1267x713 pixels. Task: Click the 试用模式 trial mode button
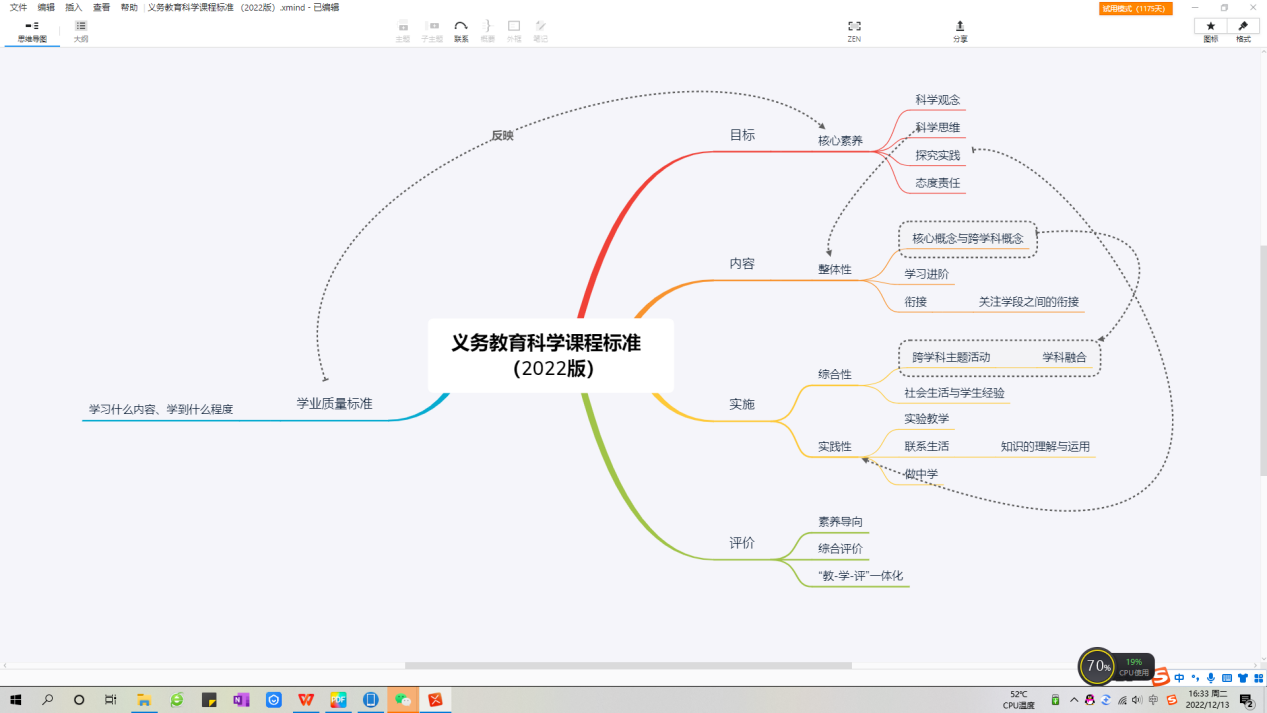point(1135,8)
